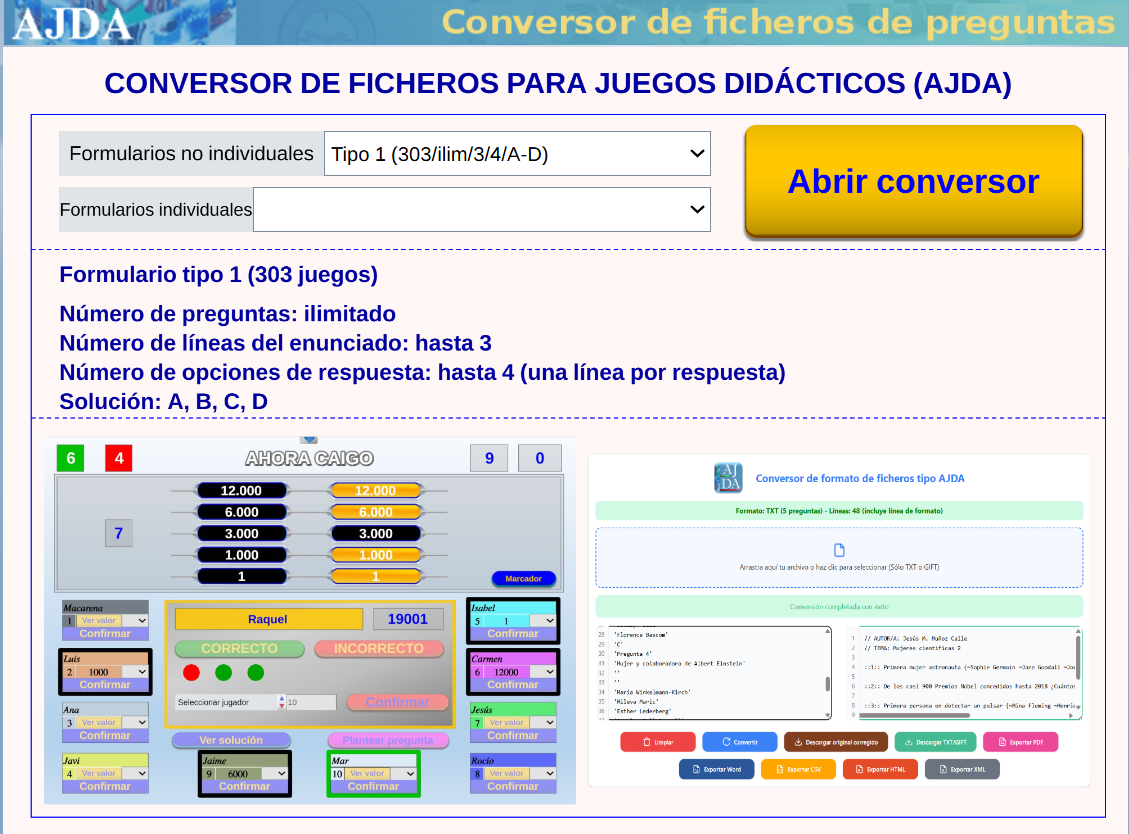Click the Ver solución button

click(231, 740)
